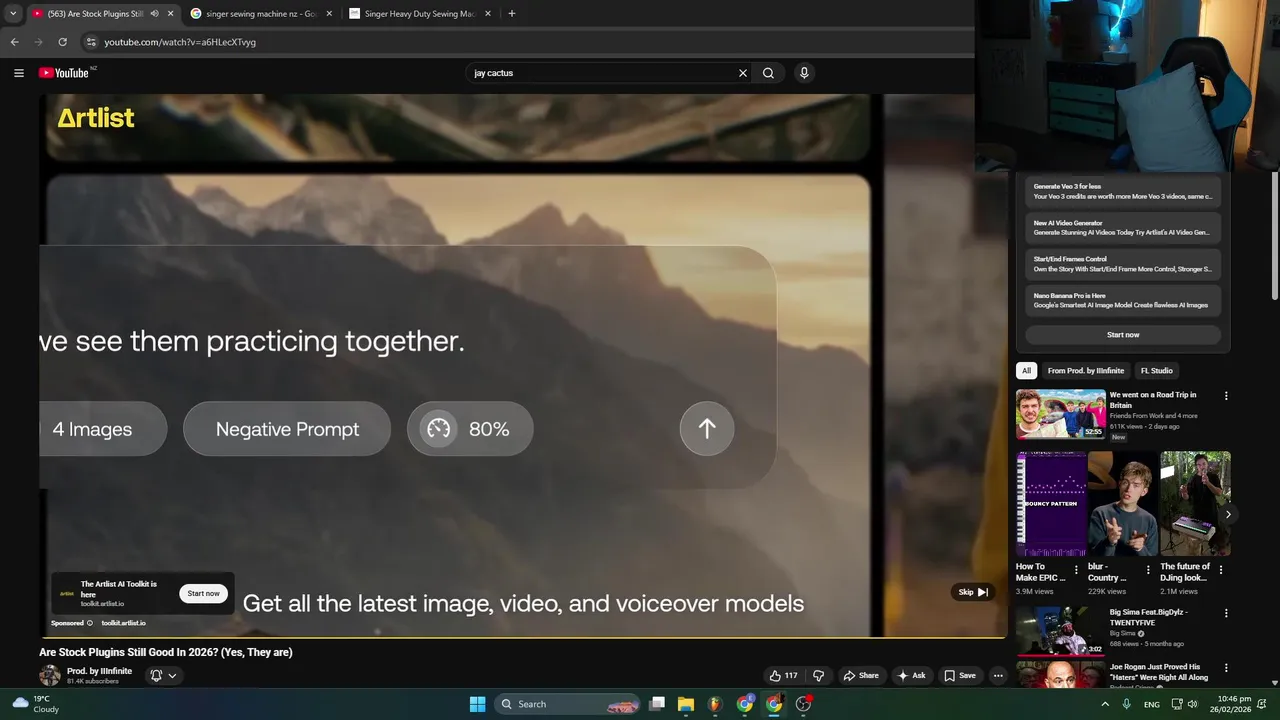Open the 'Bouncy Pattern' short thumbnail

(x=1051, y=504)
